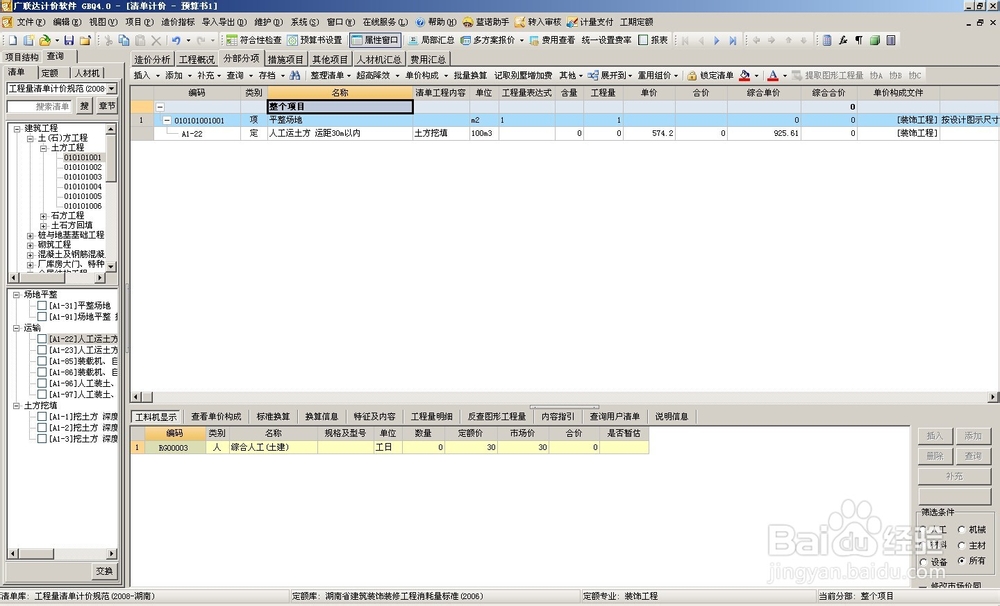1000x606 pixels.
Task: Open 转入审核 from menu bar
Action: 538,22
